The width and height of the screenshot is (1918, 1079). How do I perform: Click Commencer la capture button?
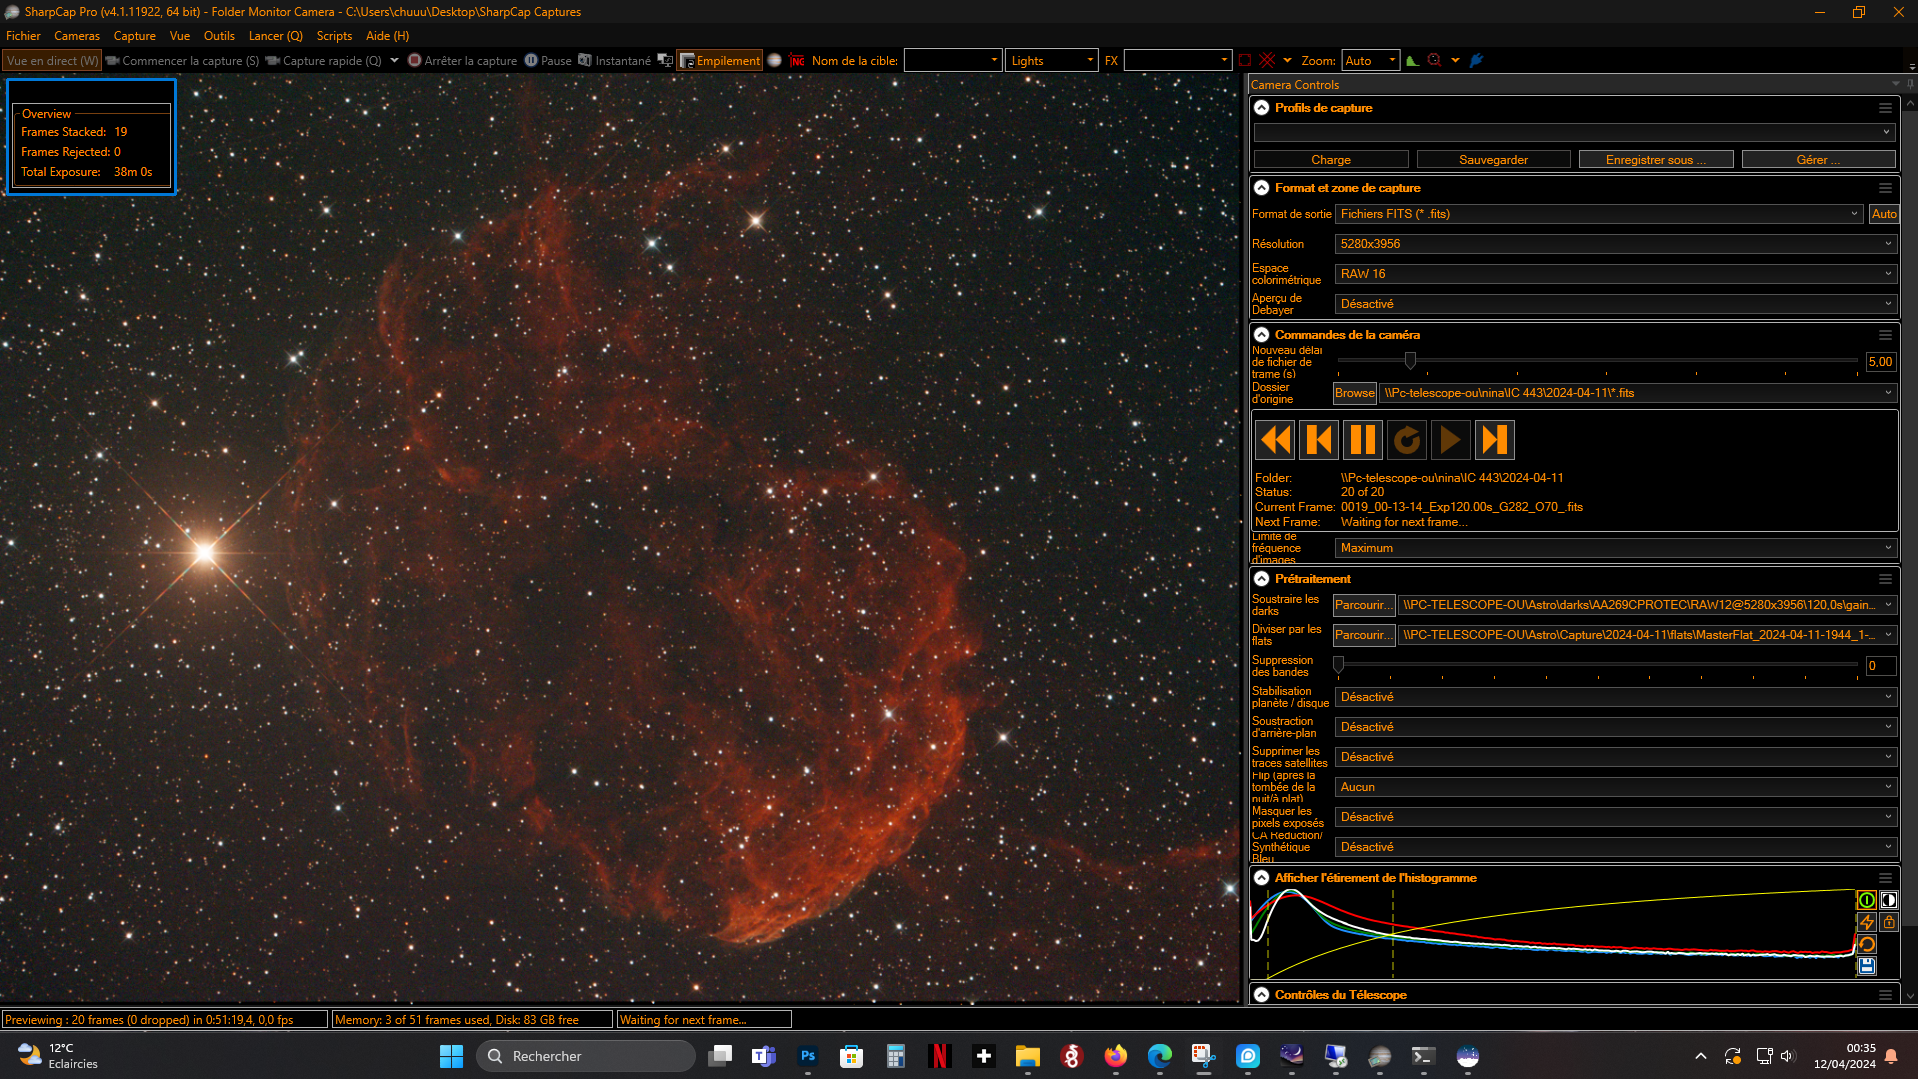182,61
